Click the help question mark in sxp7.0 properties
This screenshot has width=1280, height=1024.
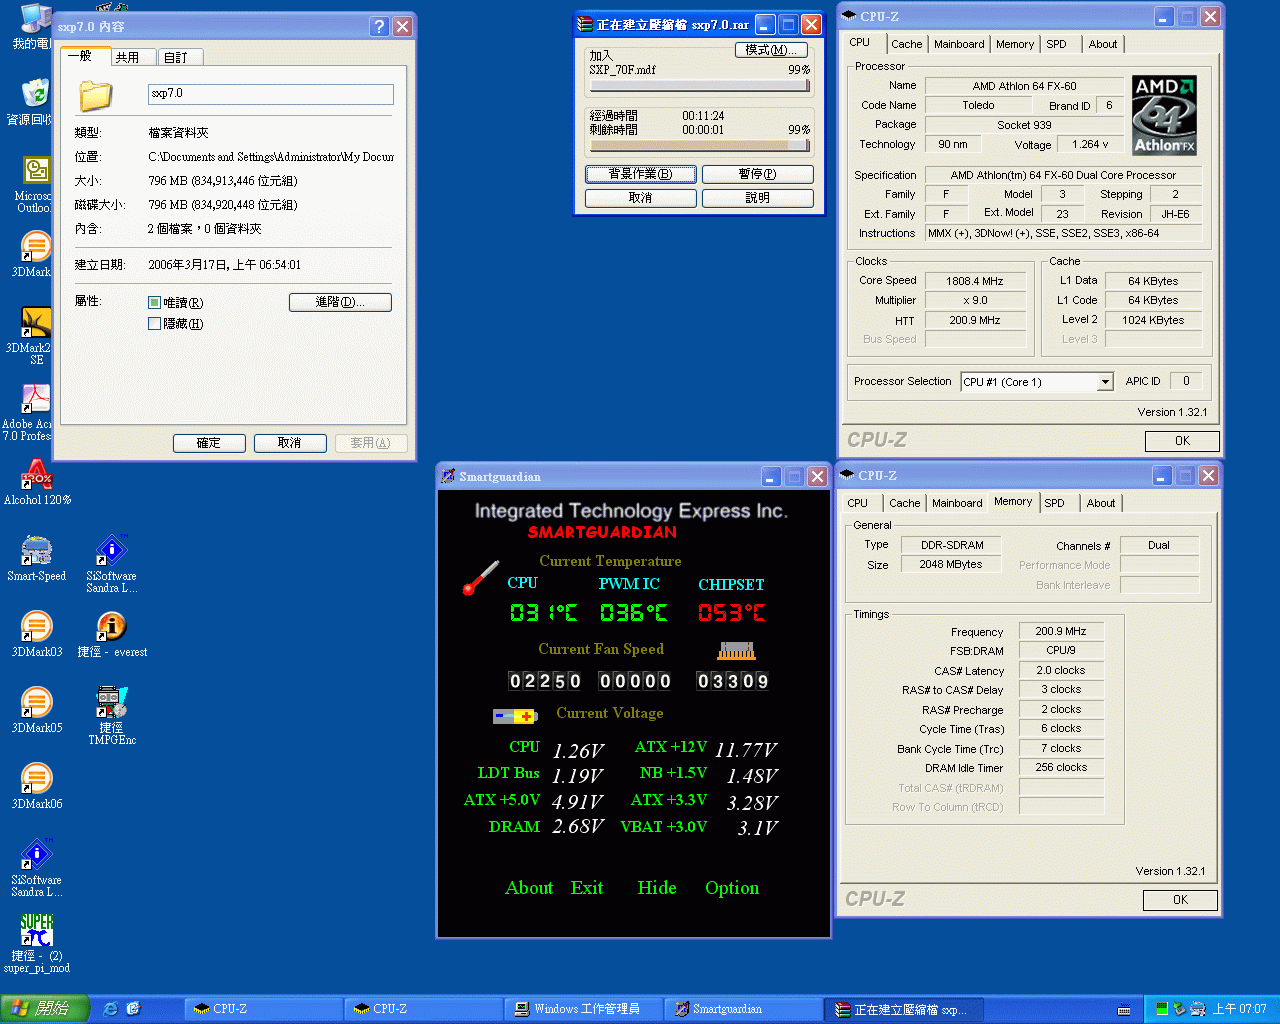pos(379,27)
